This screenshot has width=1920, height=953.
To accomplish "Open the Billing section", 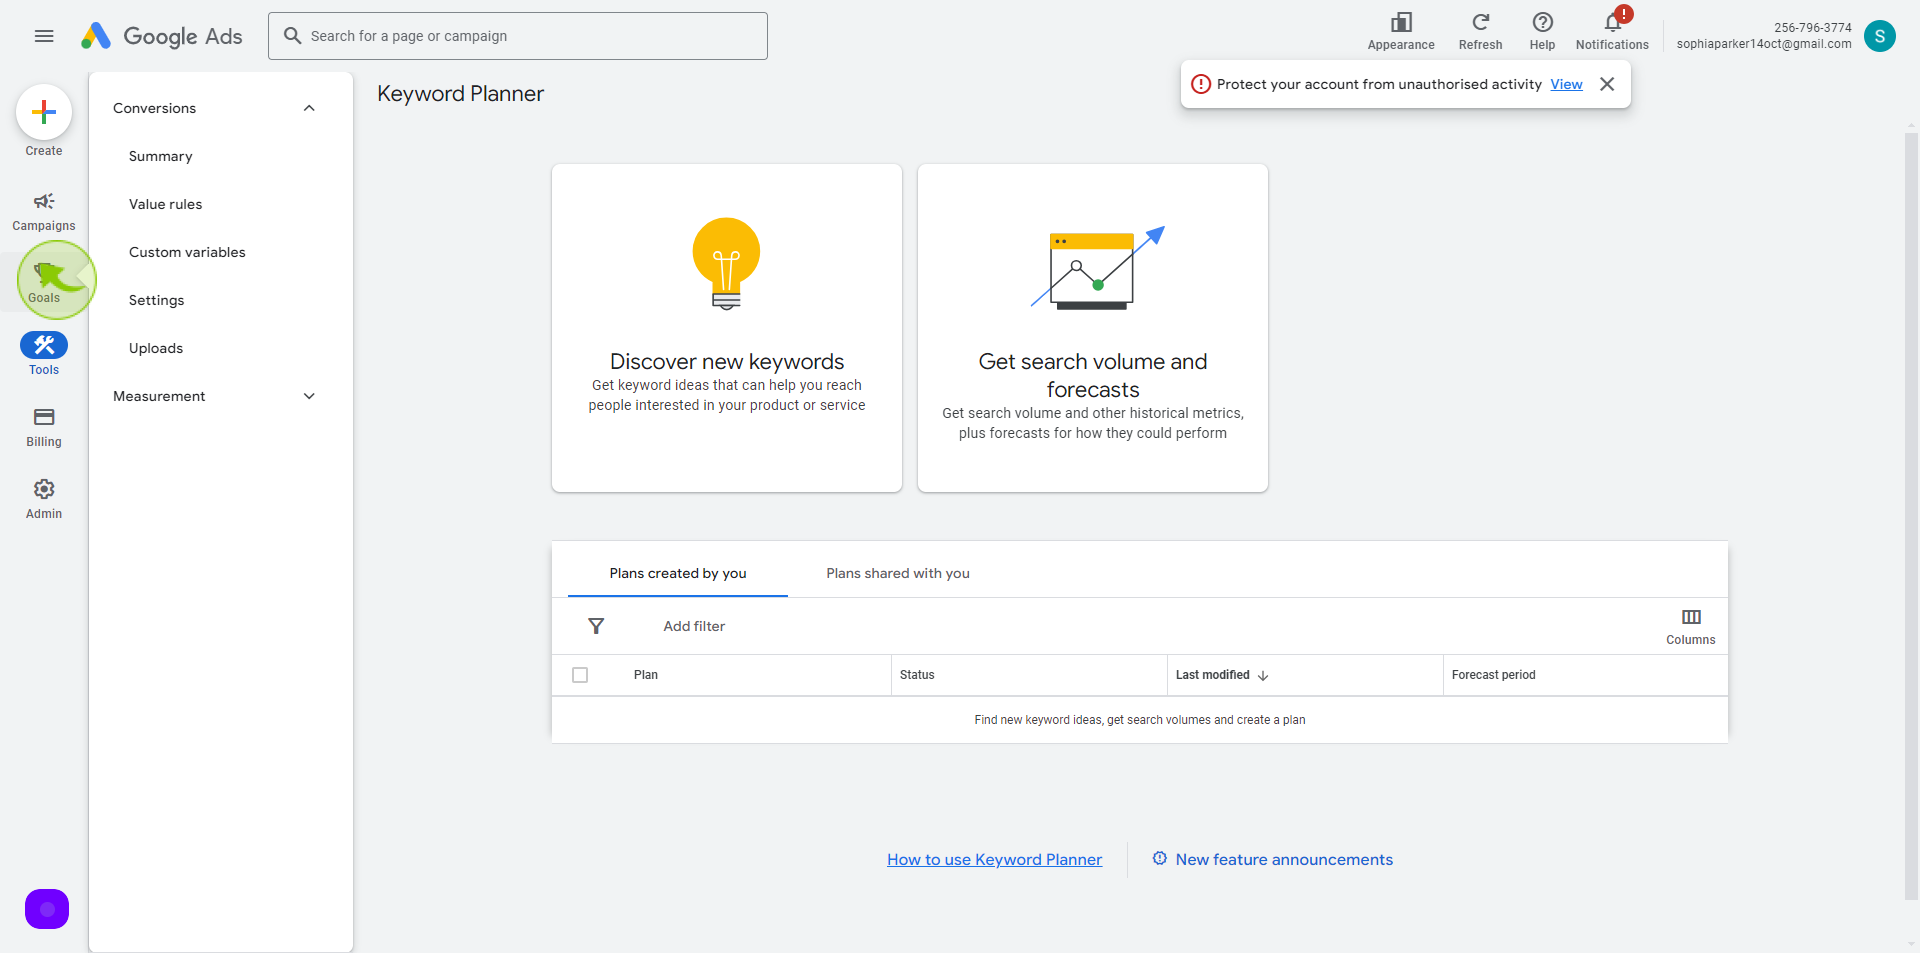I will pyautogui.click(x=44, y=427).
